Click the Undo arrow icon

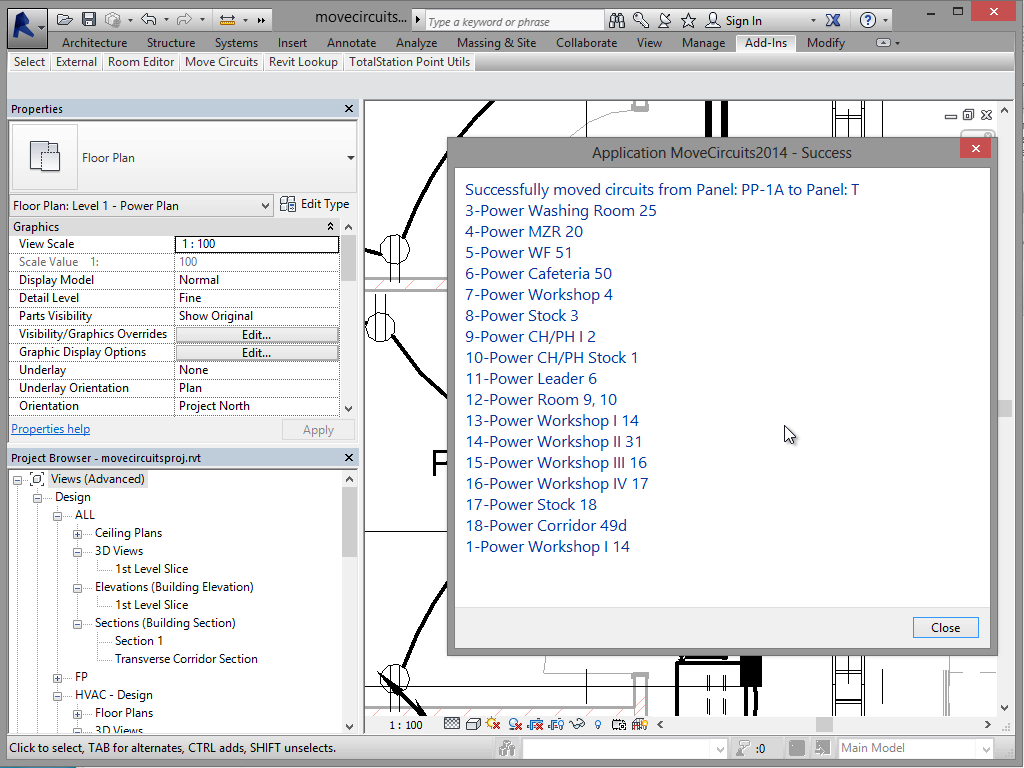[x=149, y=20]
